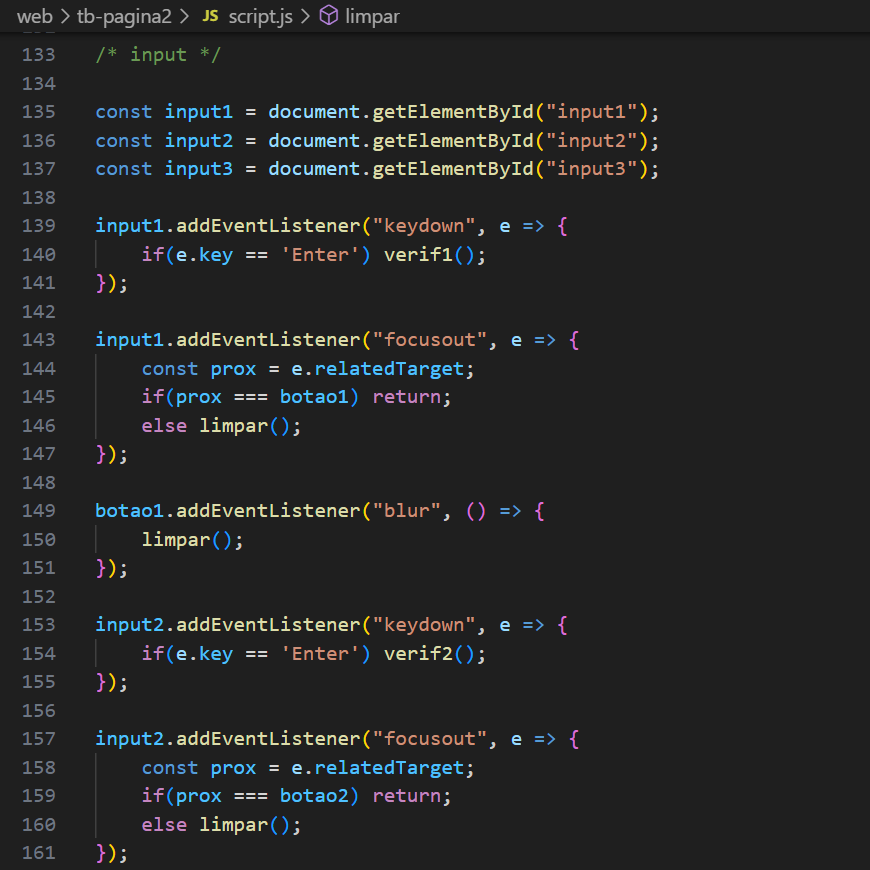The width and height of the screenshot is (870, 870).
Task: Click line number 153 in the gutter
Action: point(38,624)
